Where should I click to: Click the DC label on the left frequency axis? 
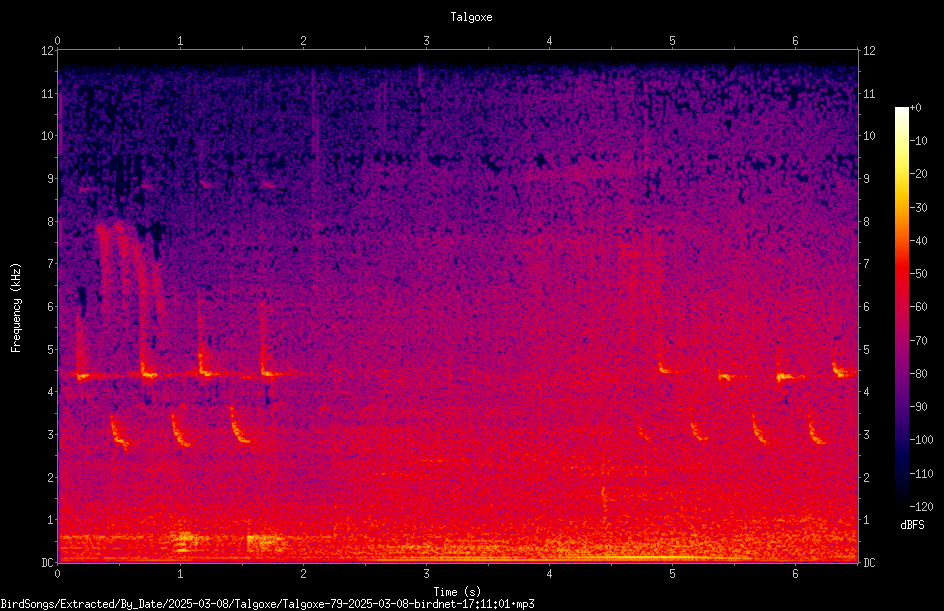(x=47, y=562)
